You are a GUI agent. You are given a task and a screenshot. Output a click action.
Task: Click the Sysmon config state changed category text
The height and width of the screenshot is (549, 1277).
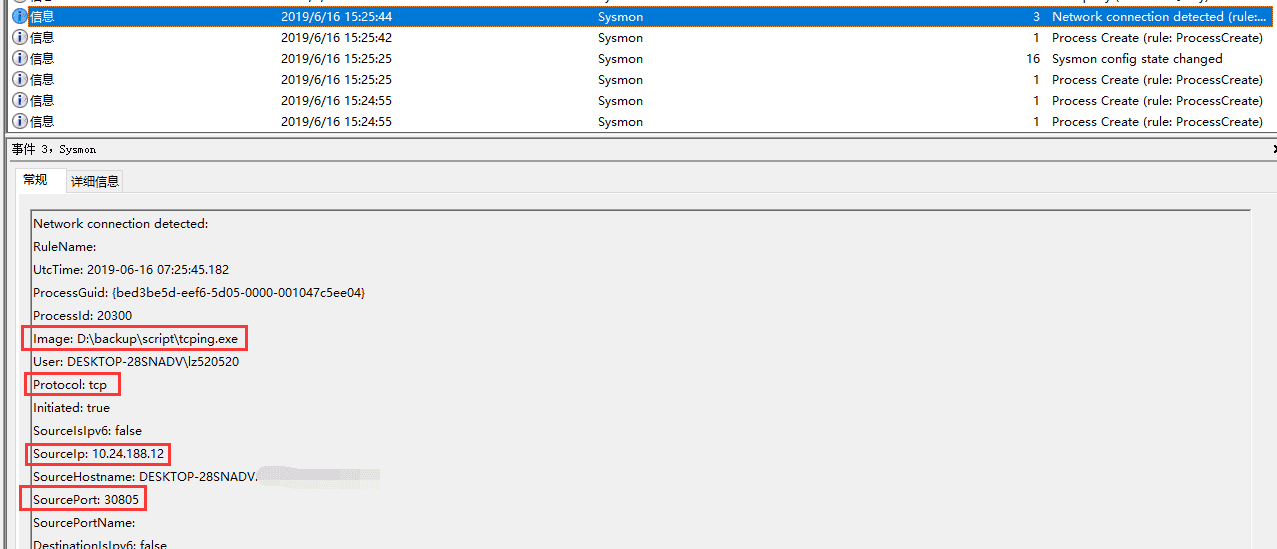click(x=1137, y=59)
